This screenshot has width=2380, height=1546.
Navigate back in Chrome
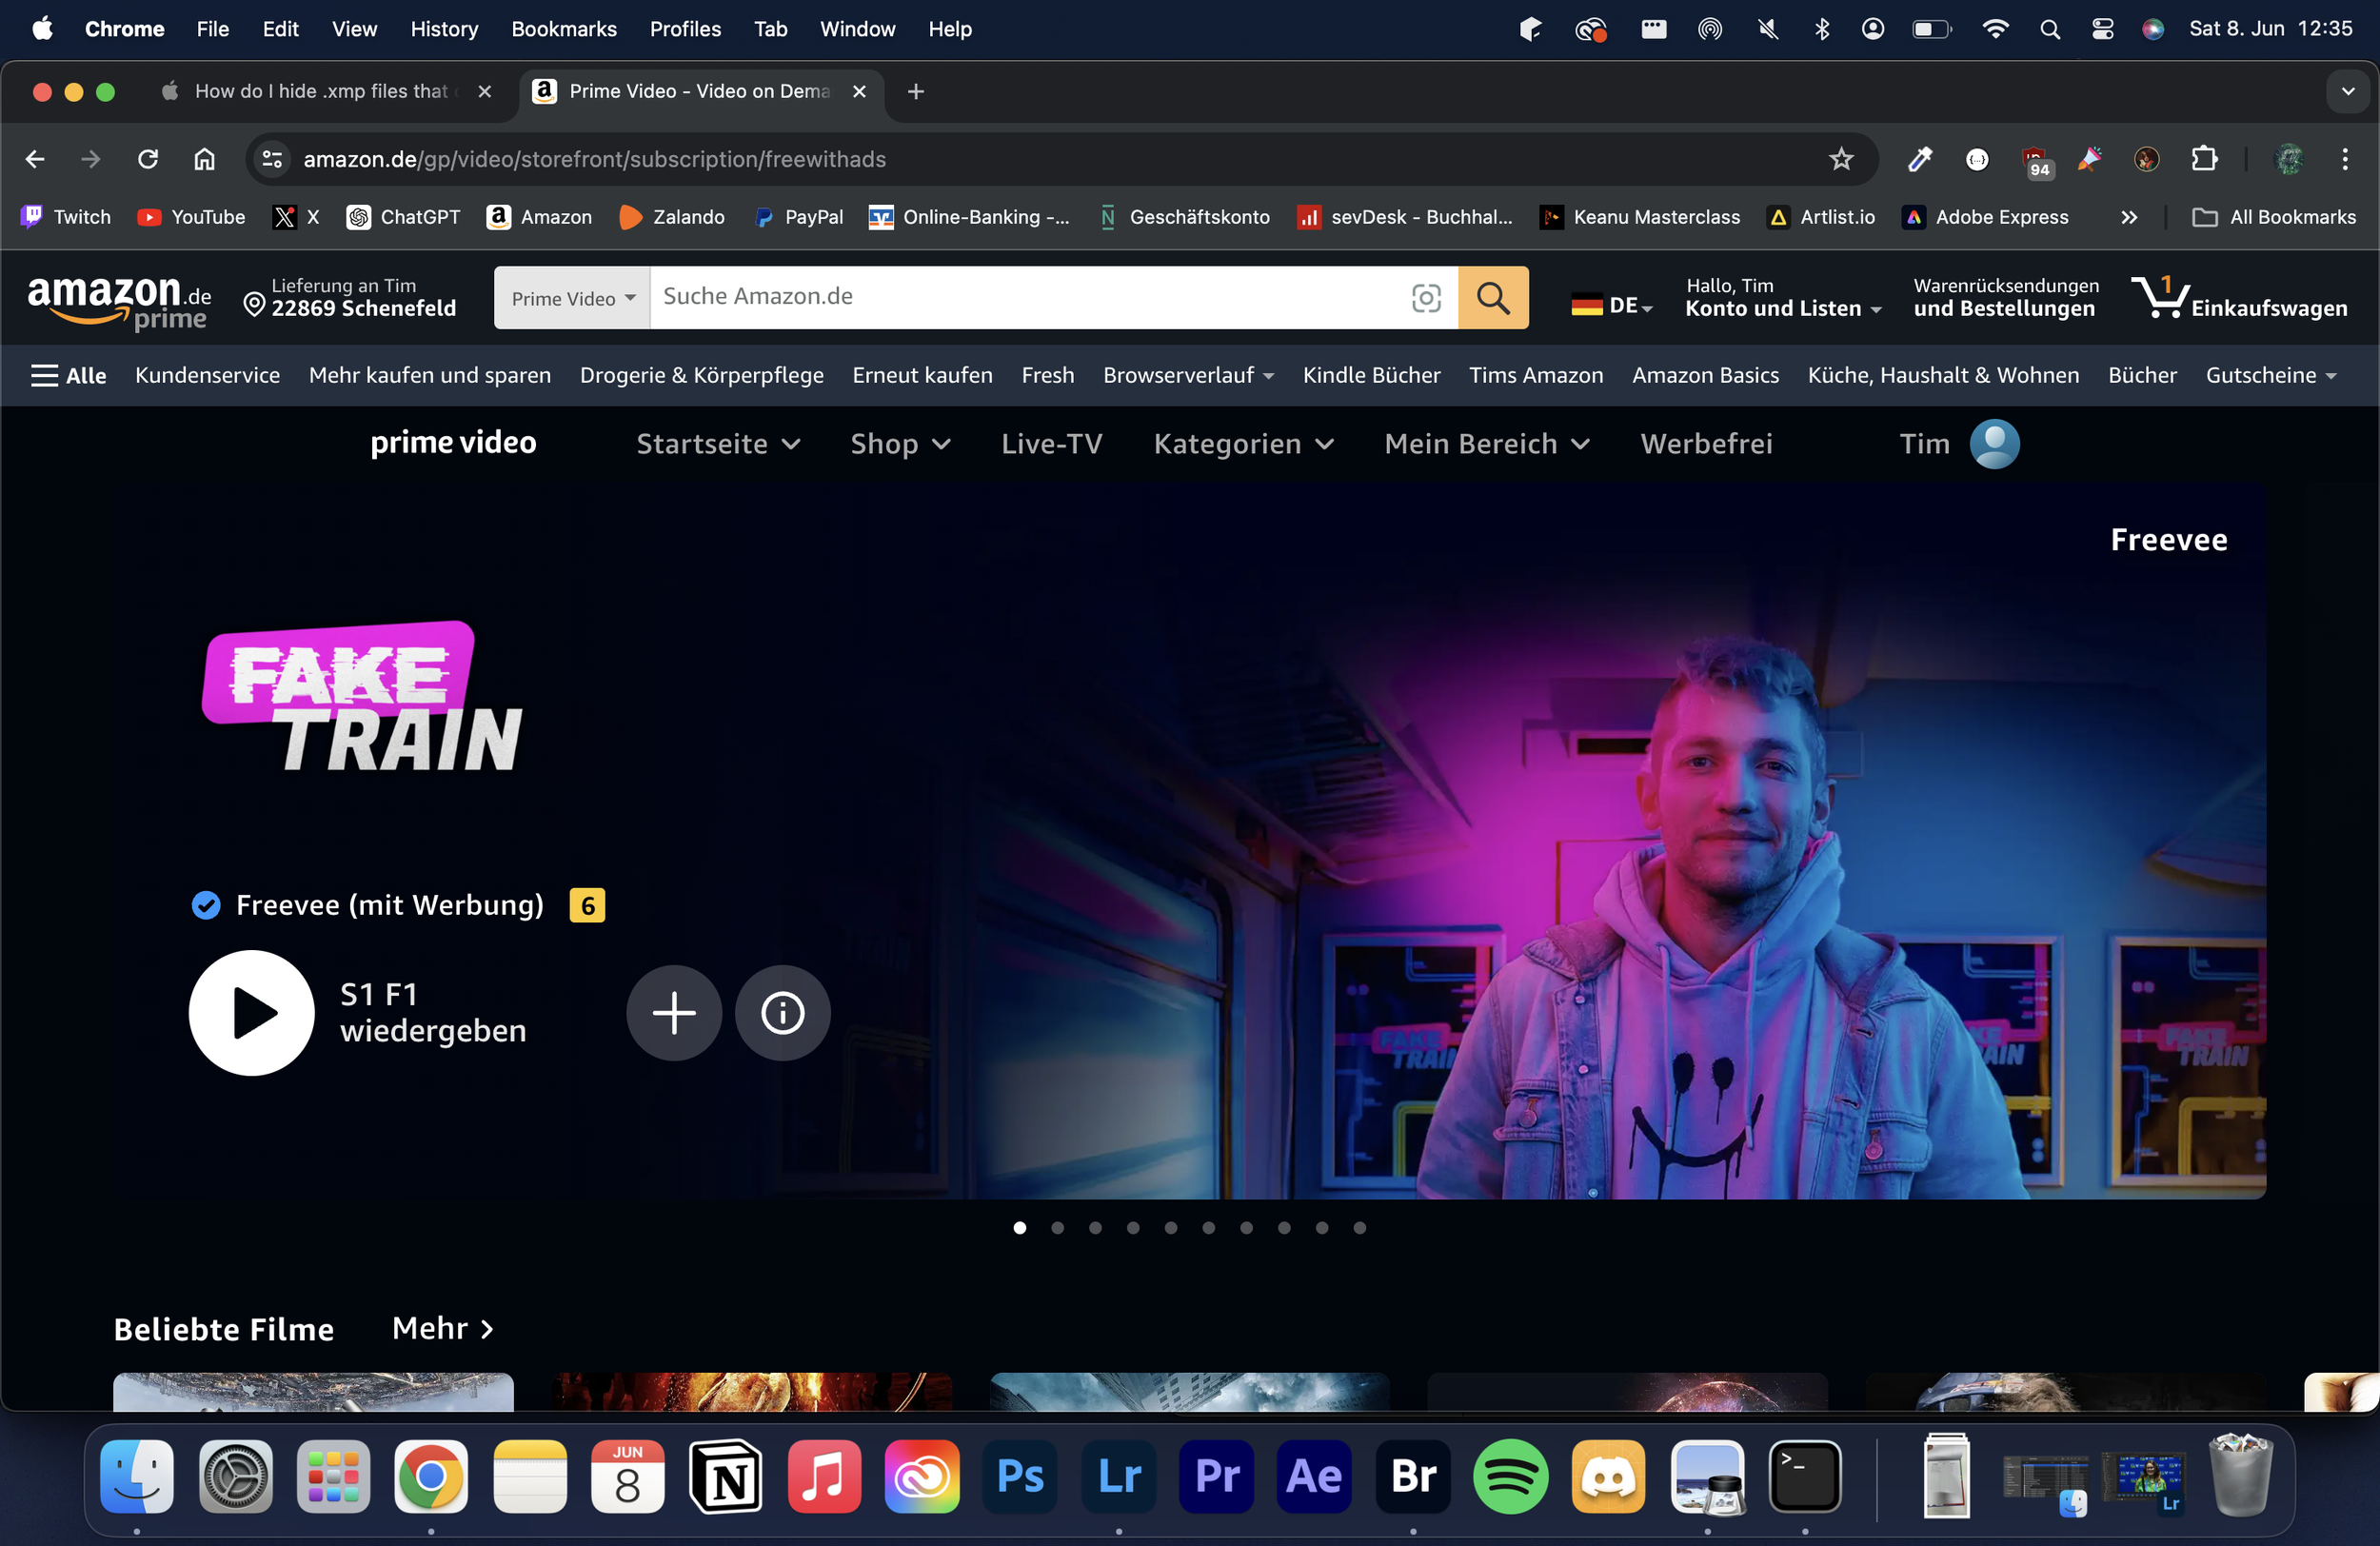35,159
